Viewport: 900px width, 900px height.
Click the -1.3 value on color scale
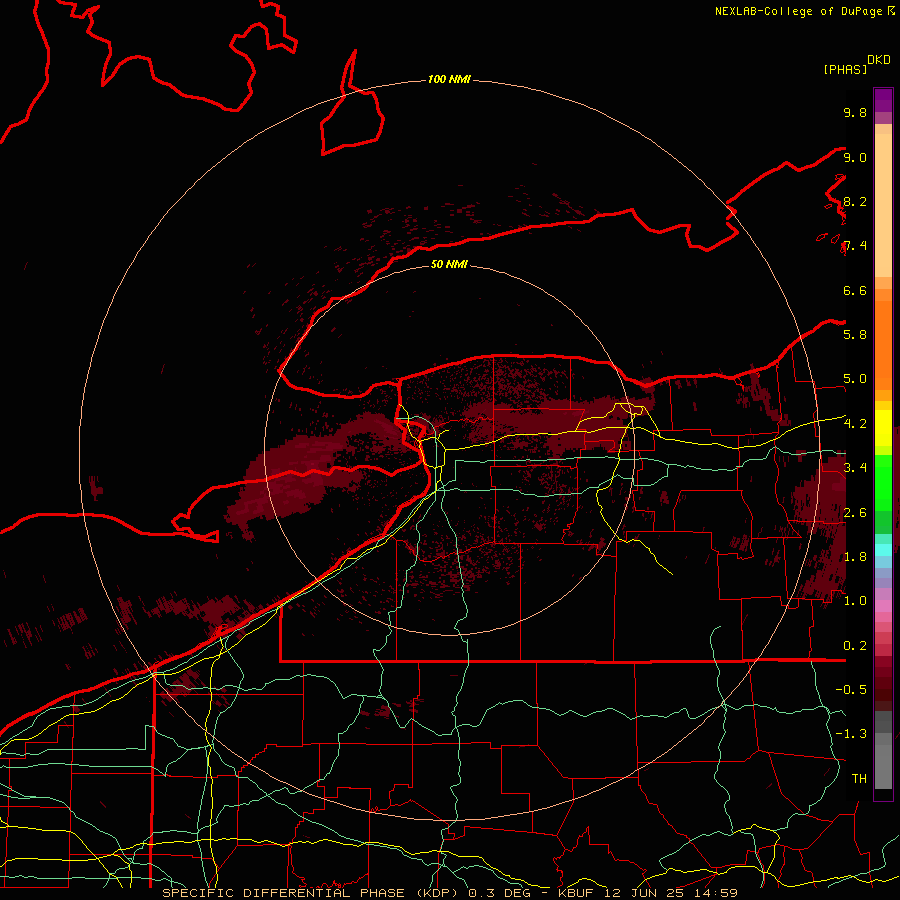851,734
